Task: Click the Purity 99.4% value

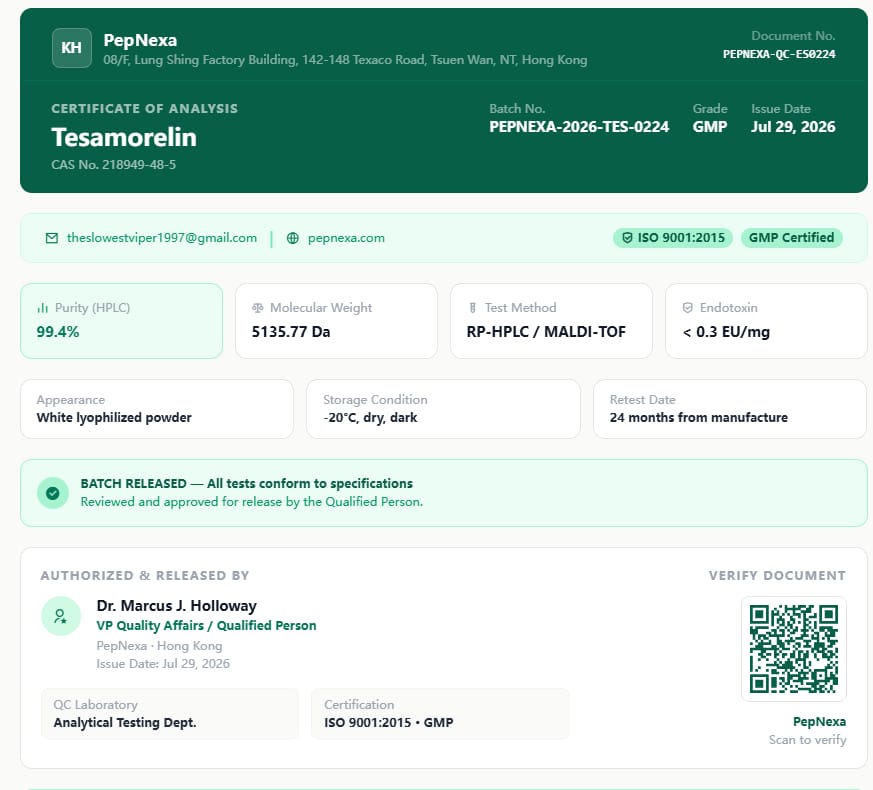Action: 58,332
